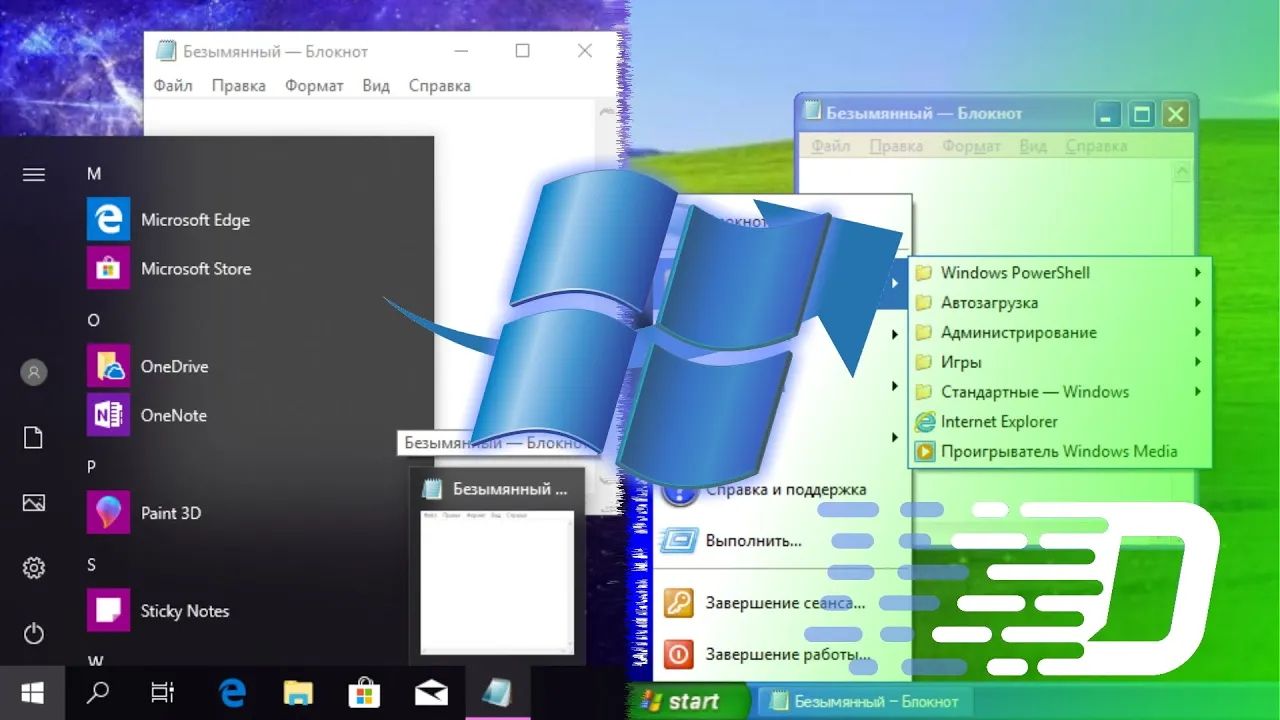Click the Power icon in Start sidebar

tap(34, 633)
